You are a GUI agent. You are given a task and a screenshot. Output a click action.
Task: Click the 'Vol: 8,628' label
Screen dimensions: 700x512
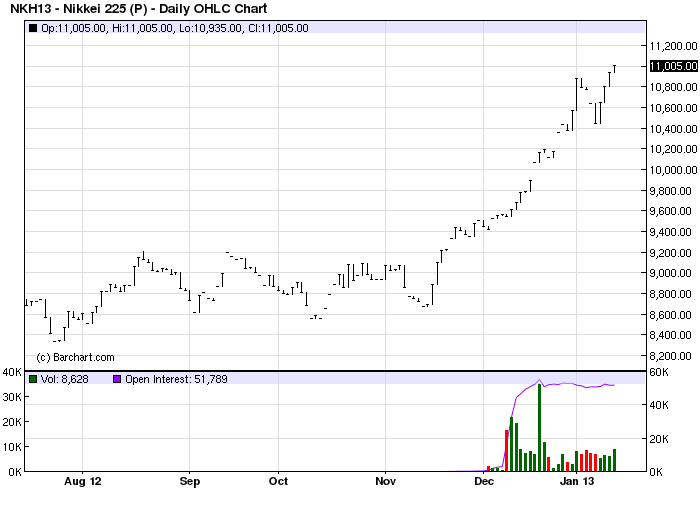pos(65,379)
